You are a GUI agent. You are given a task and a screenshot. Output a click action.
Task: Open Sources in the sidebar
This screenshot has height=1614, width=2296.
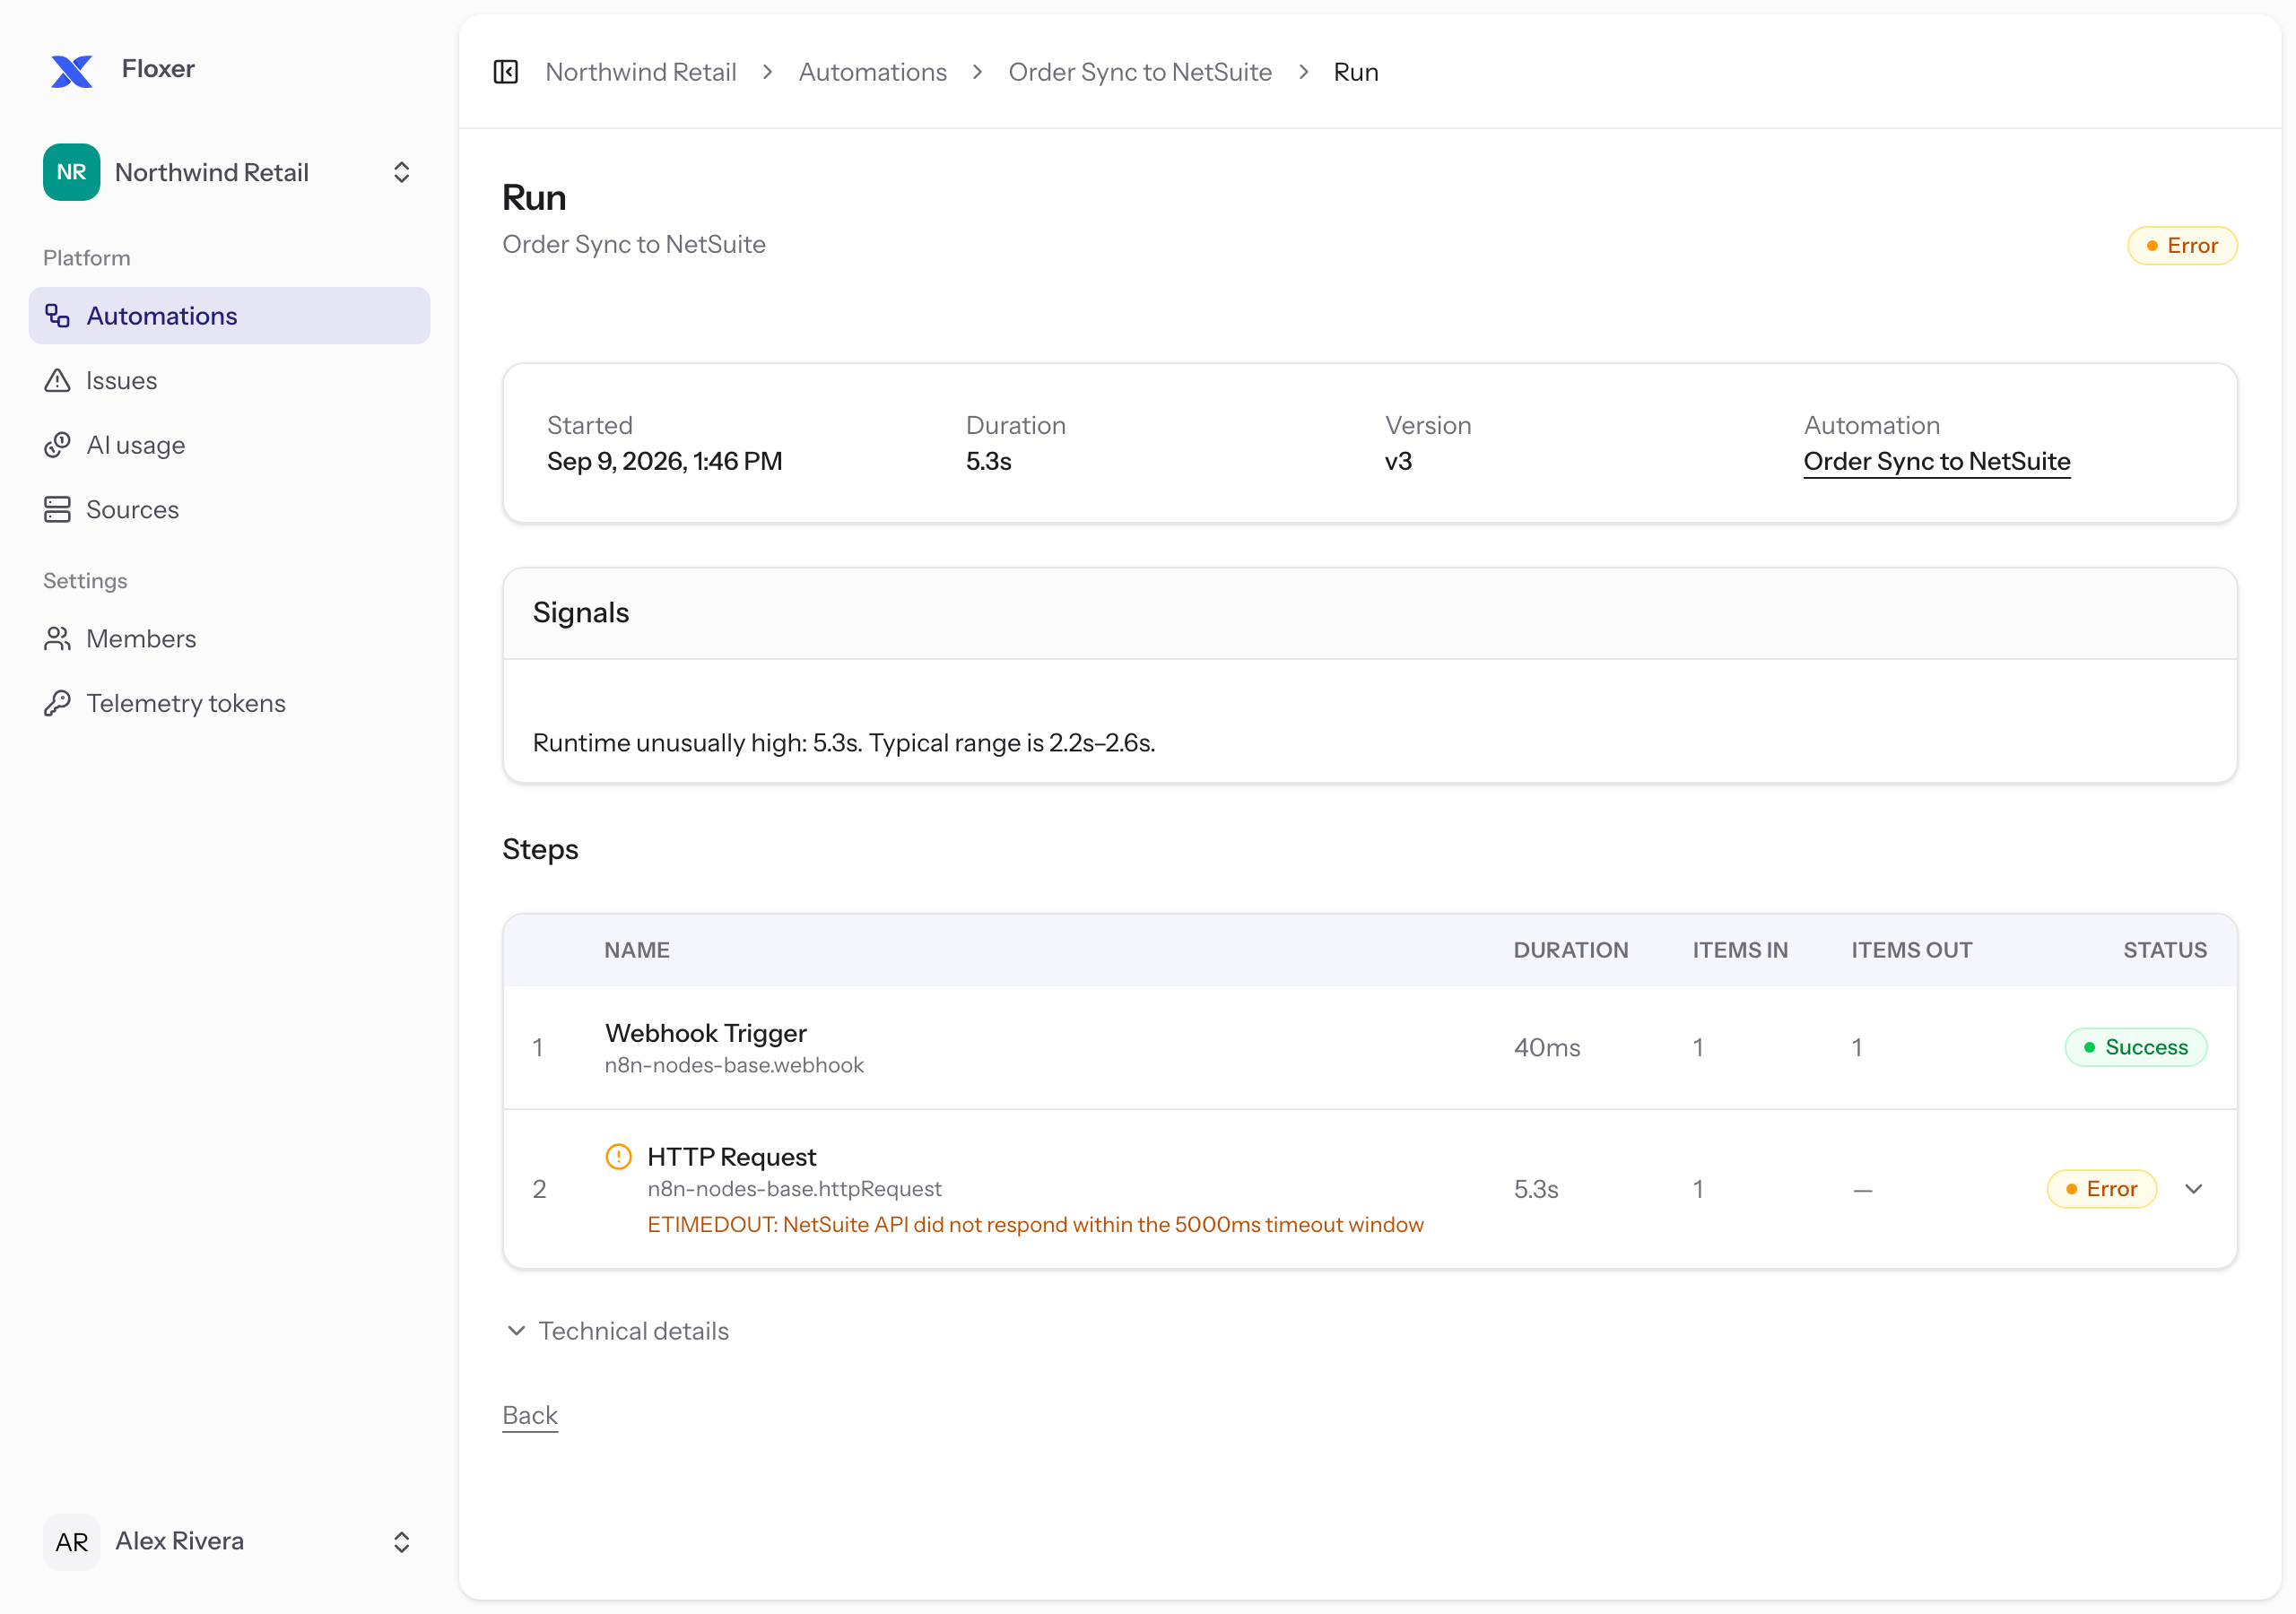pyautogui.click(x=230, y=509)
